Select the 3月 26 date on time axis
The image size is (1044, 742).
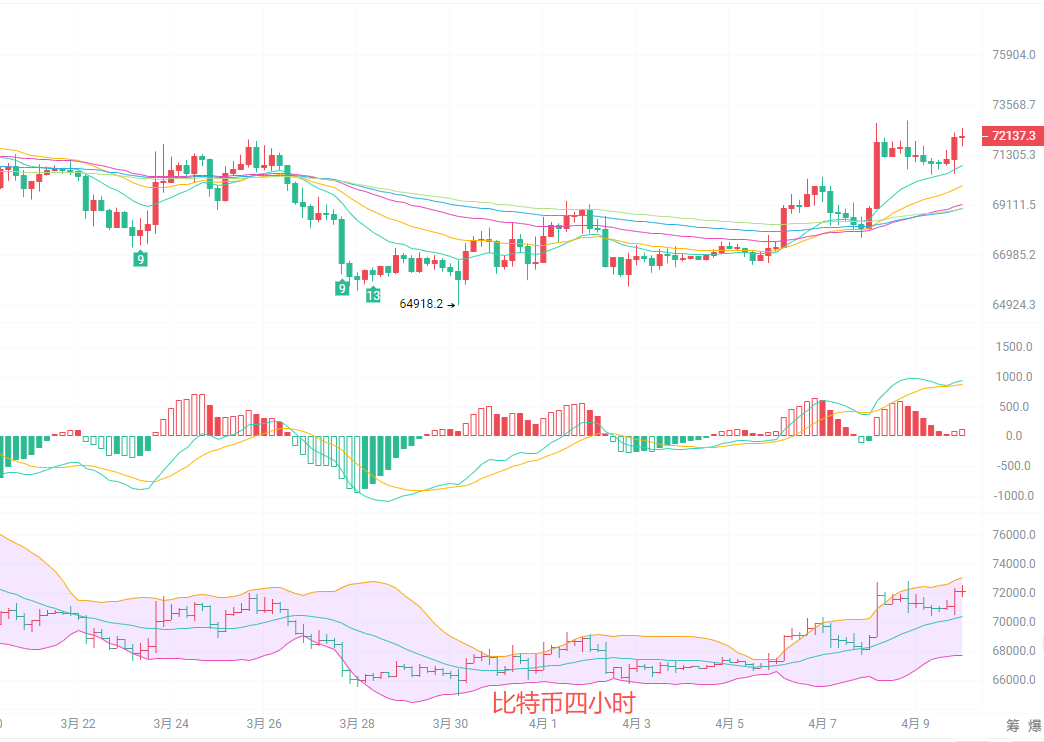pyautogui.click(x=264, y=723)
